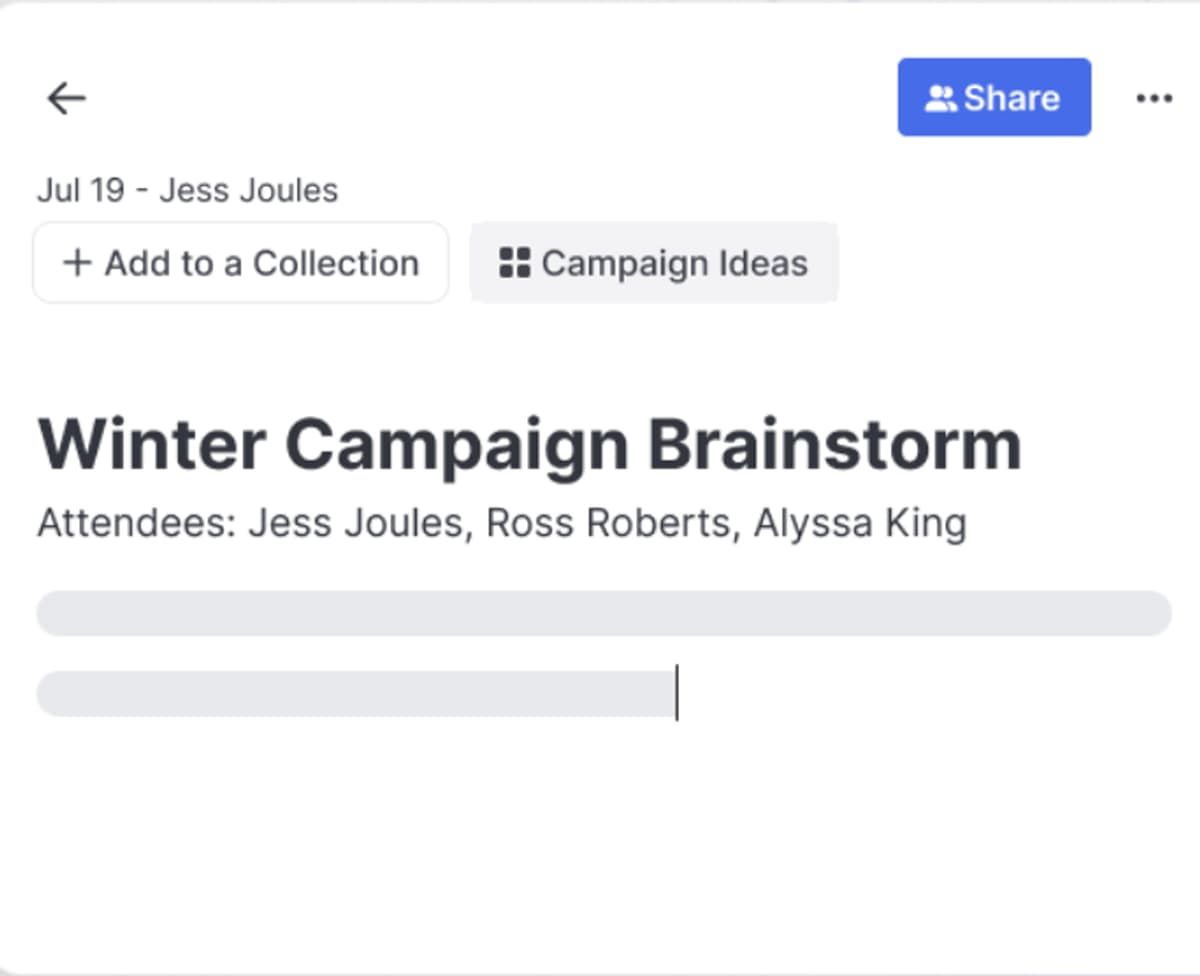Click the second shorter gray placeholder line
The image size is (1200, 976).
click(355, 693)
